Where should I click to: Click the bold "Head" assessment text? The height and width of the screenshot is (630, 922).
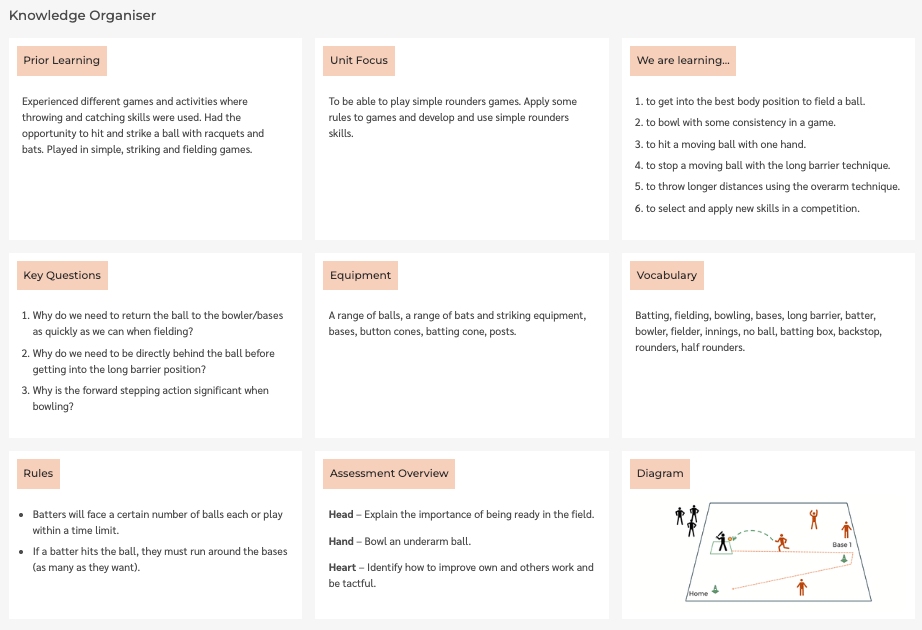pyautogui.click(x=341, y=515)
